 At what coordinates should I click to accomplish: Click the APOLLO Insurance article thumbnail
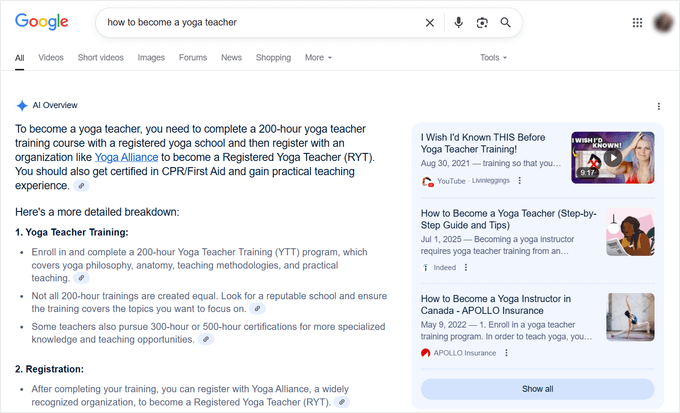click(x=630, y=317)
